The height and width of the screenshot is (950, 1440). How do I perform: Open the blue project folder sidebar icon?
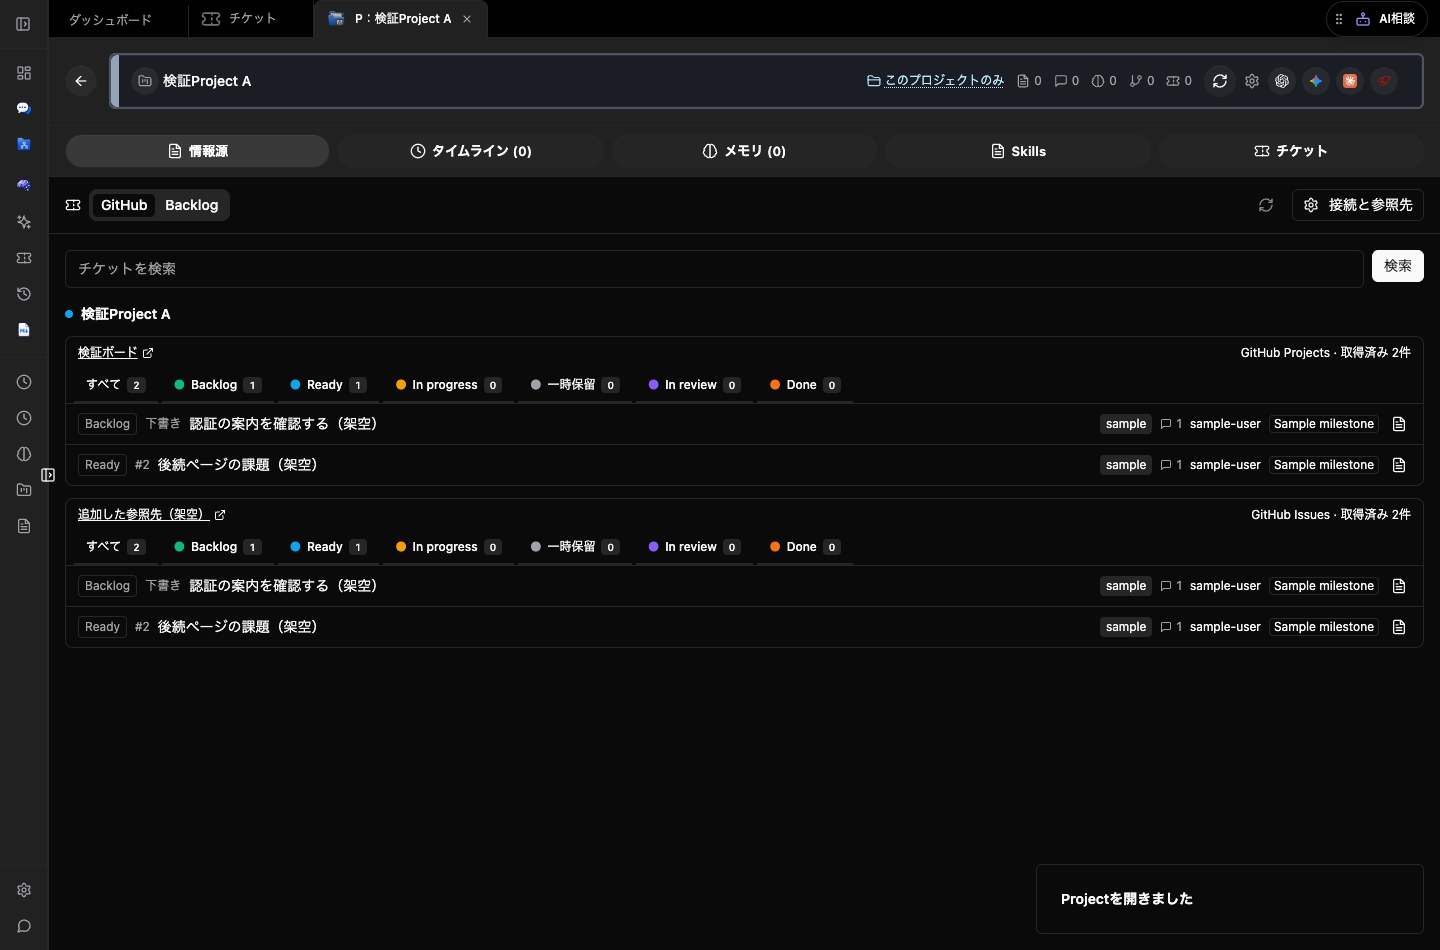coord(24,144)
